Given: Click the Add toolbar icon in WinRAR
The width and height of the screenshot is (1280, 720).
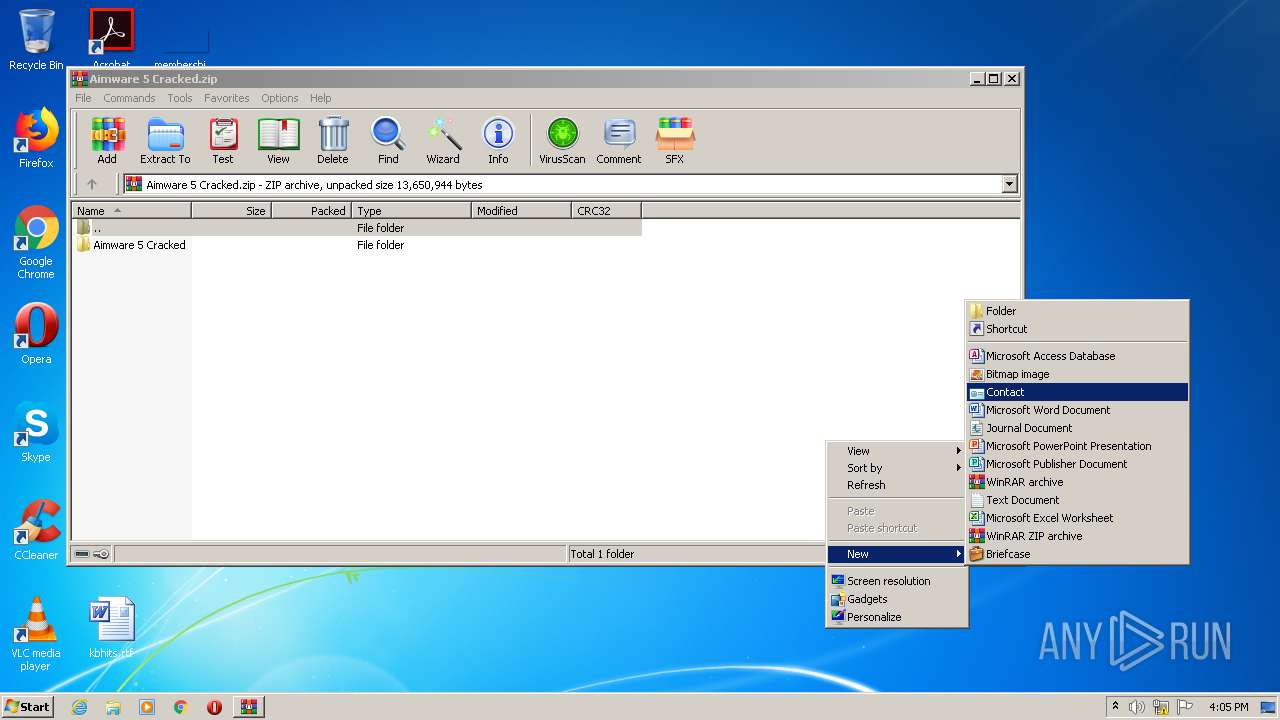Looking at the screenshot, I should coord(107,140).
